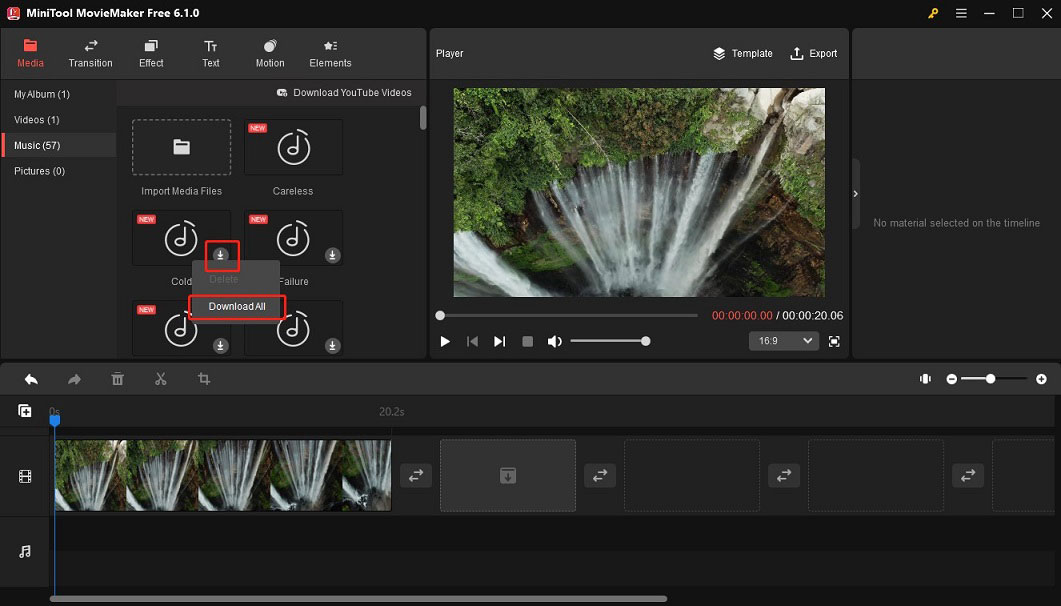This screenshot has width=1061, height=606.
Task: Choose Download All from the context menu
Action: [236, 306]
